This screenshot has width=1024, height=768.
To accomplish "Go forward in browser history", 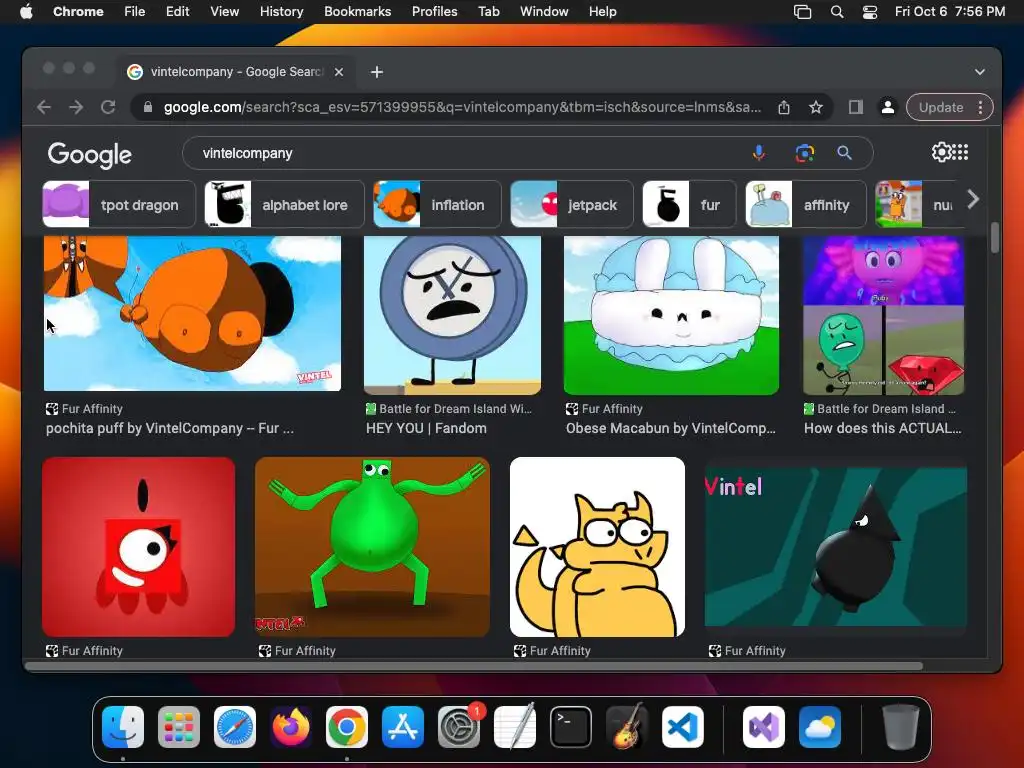I will click(76, 107).
